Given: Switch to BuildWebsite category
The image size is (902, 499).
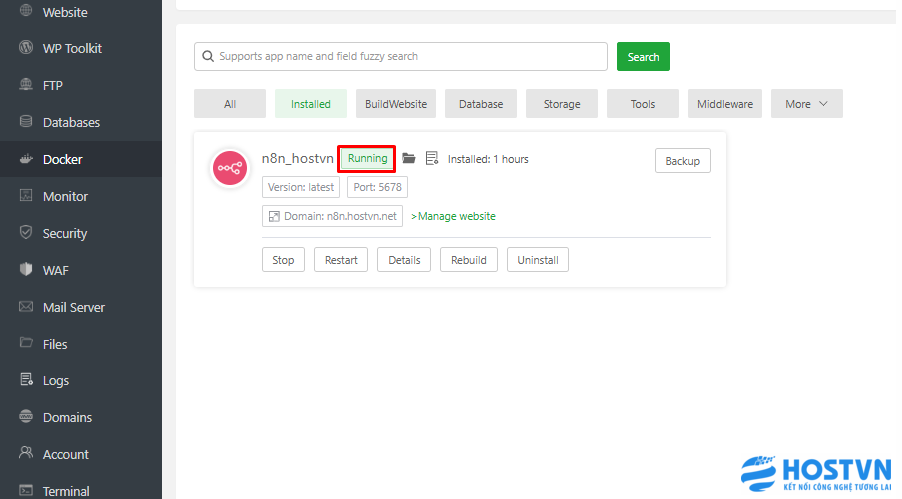Looking at the screenshot, I should [x=396, y=104].
